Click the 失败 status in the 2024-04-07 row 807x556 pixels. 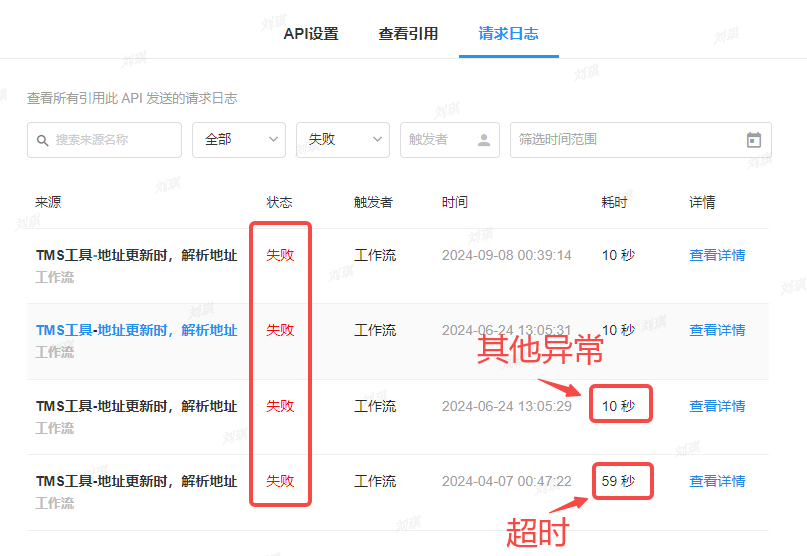tap(280, 481)
